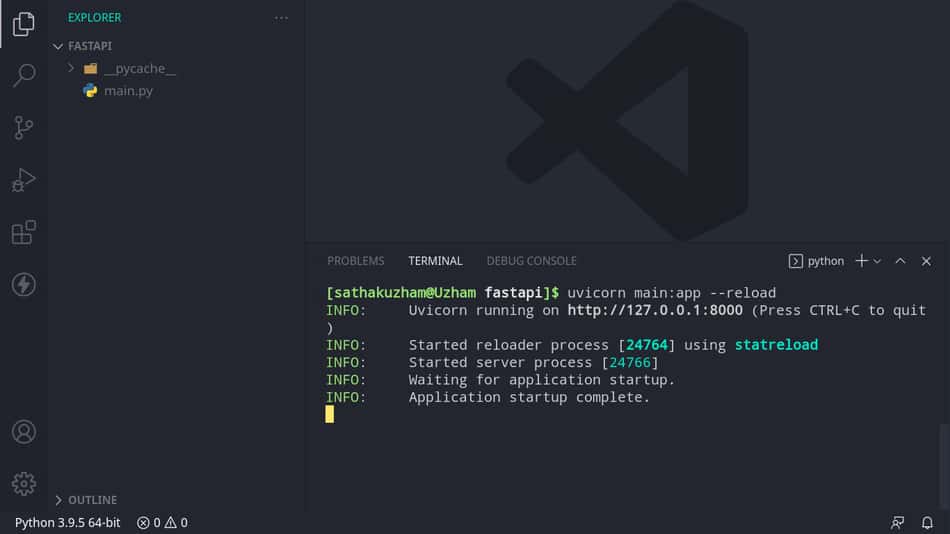Open the Extensions view

[24, 232]
